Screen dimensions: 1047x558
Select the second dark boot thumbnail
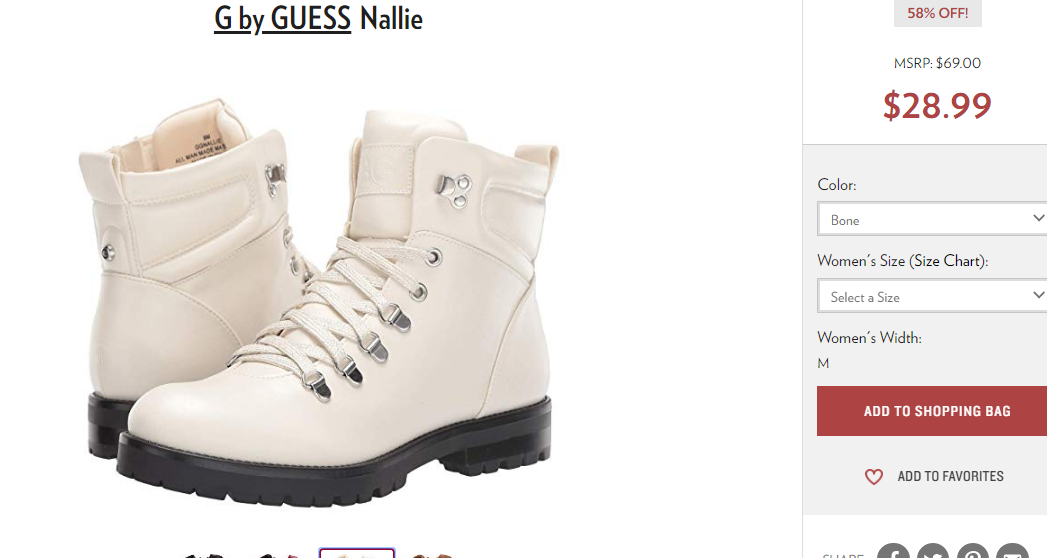coord(279,555)
